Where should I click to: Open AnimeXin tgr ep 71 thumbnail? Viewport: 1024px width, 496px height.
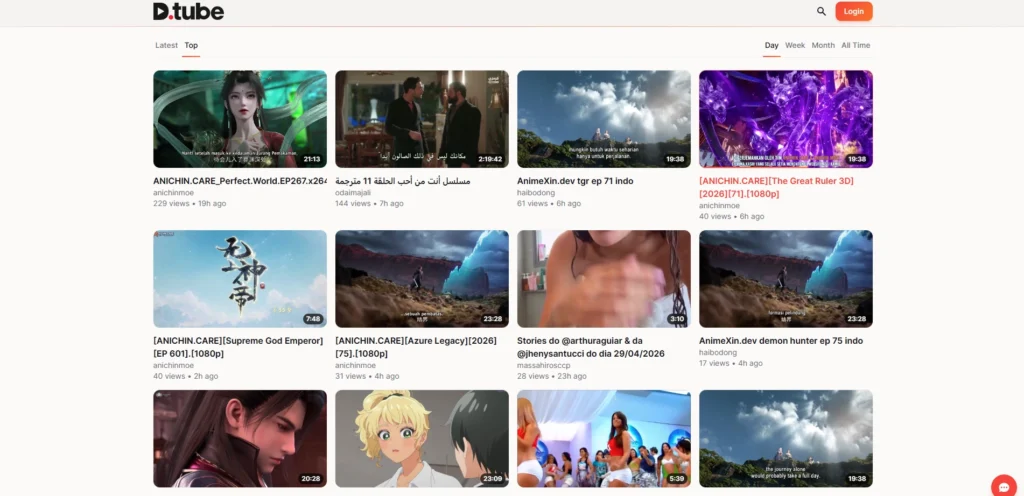(603, 119)
